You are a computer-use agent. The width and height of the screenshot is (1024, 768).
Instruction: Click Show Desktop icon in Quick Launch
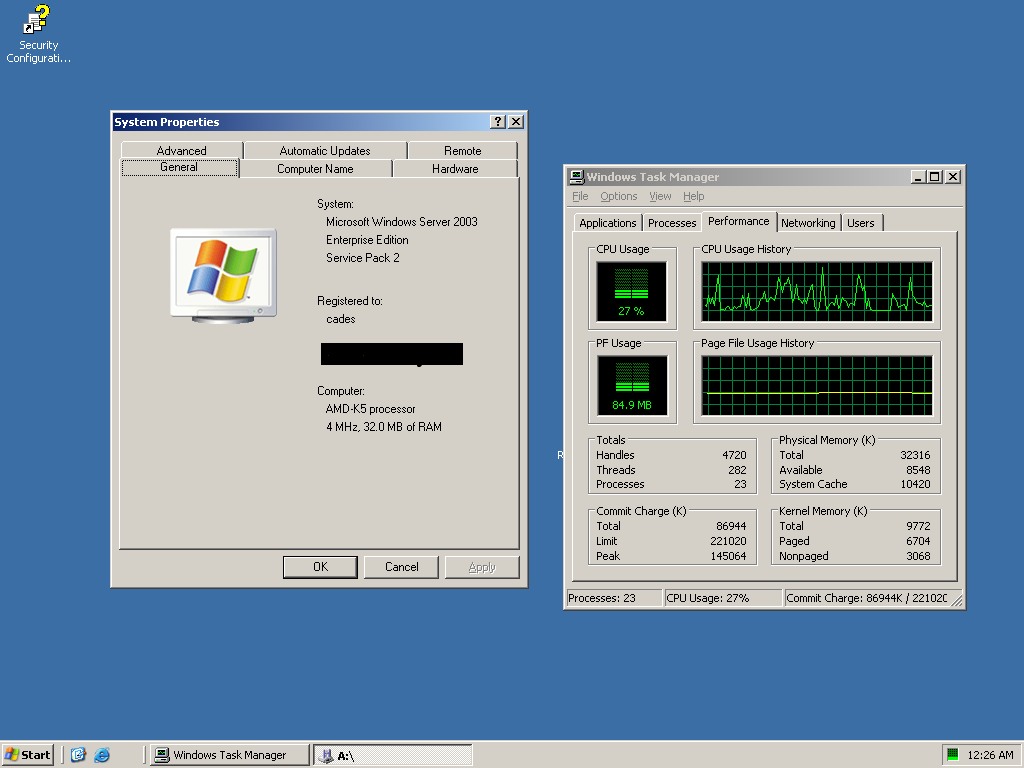[x=78, y=755]
